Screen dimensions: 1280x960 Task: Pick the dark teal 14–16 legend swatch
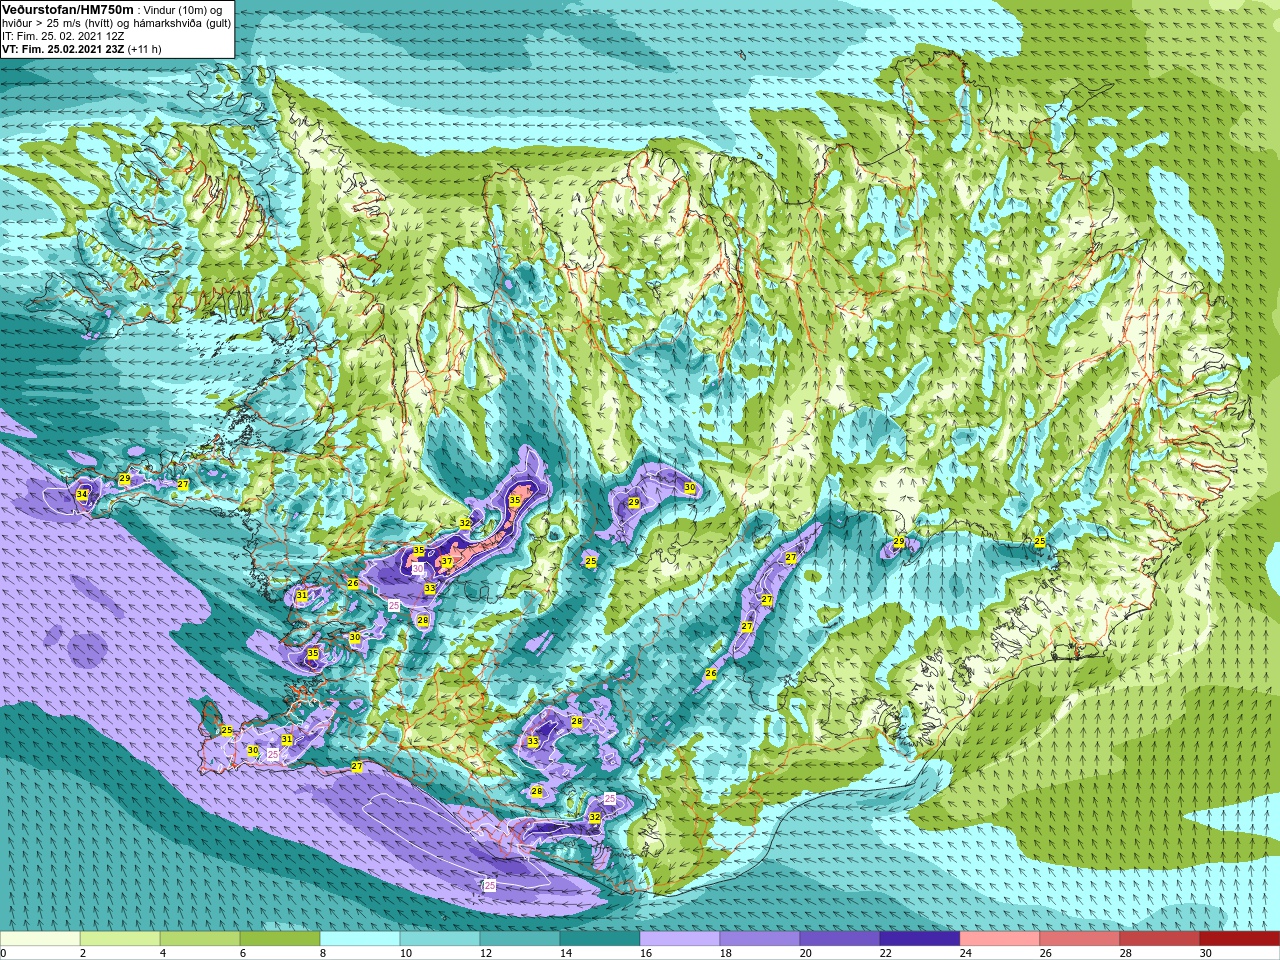tap(600, 938)
